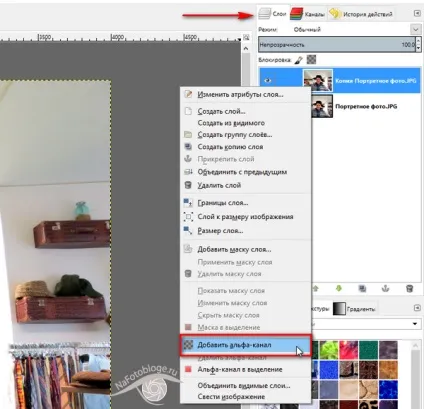Click the duplicate layer icon below layers list
Image resolution: width=424 pixels, height=409 pixels.
[362, 288]
